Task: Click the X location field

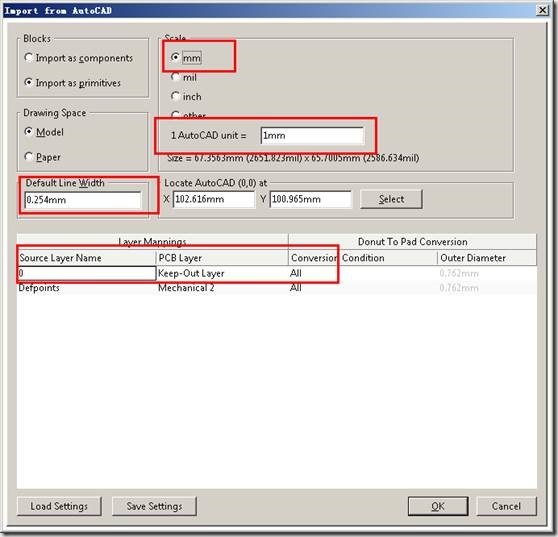Action: coord(214,199)
